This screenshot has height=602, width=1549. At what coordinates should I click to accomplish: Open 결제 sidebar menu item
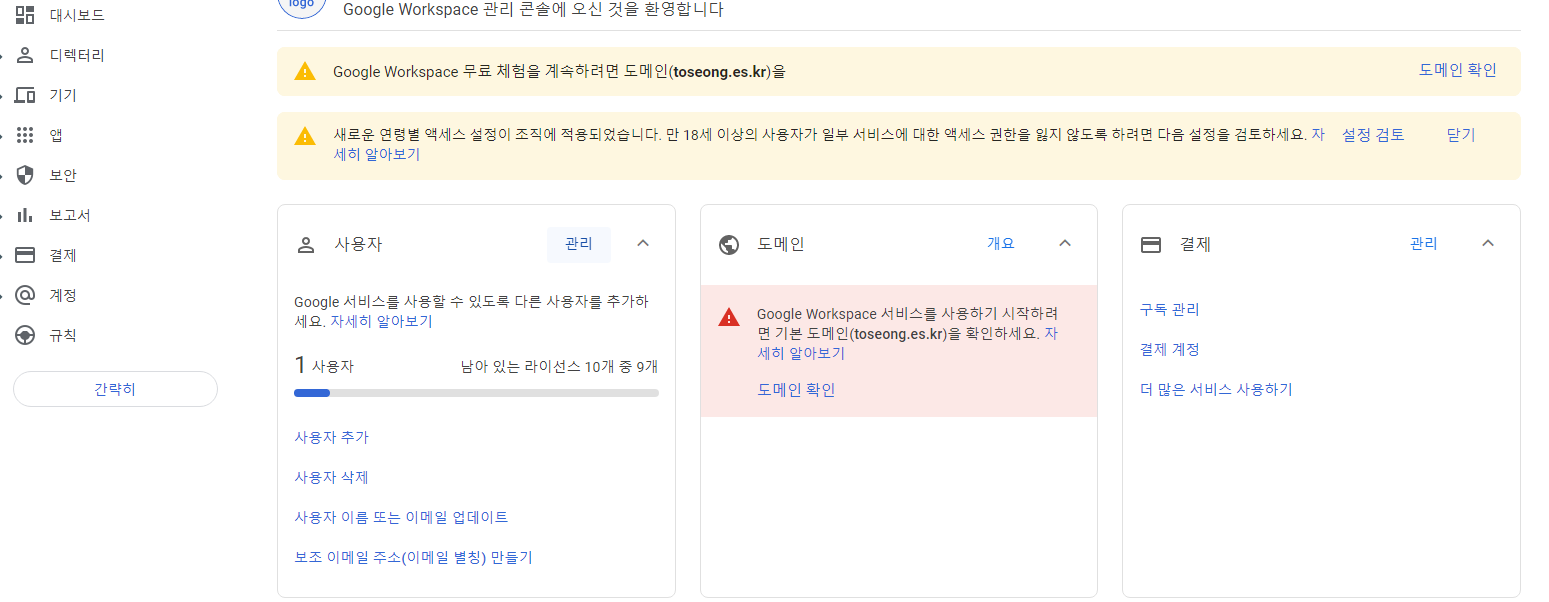click(x=63, y=255)
